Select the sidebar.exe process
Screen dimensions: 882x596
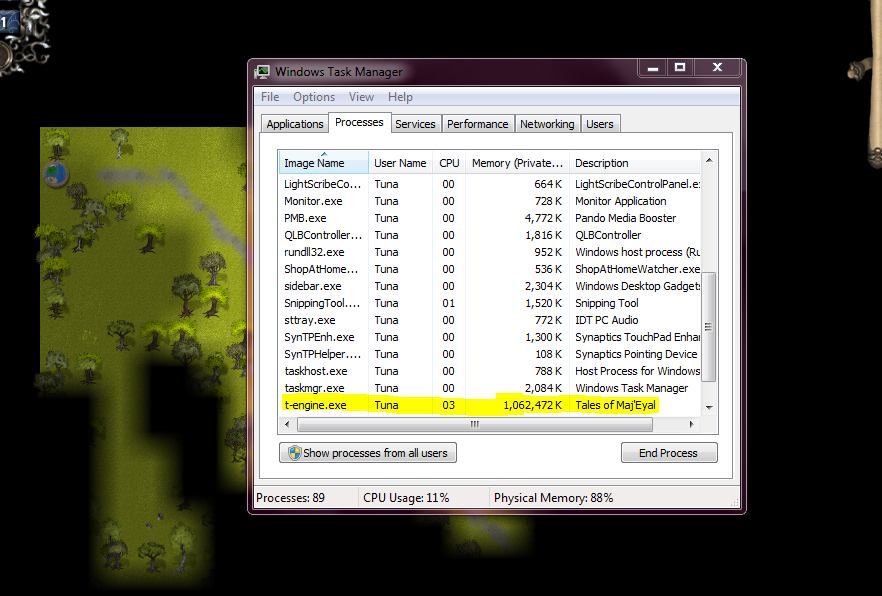(x=490, y=286)
